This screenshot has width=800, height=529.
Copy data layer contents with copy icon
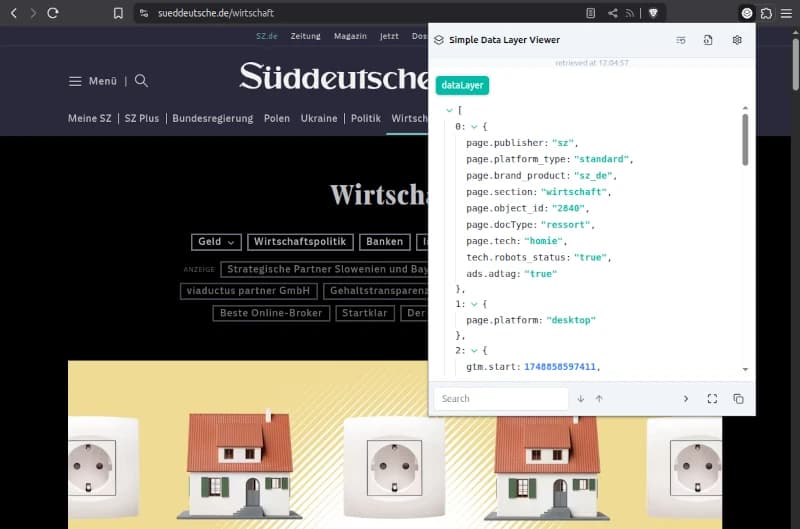(738, 399)
